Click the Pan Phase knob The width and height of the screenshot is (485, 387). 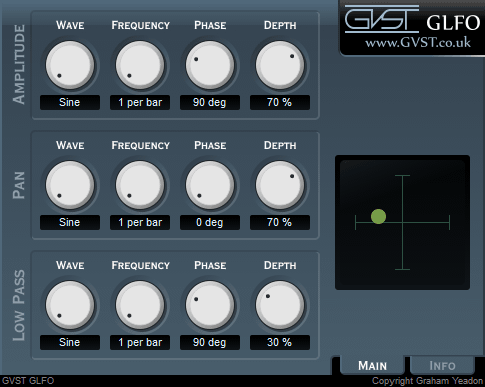[x=210, y=185]
